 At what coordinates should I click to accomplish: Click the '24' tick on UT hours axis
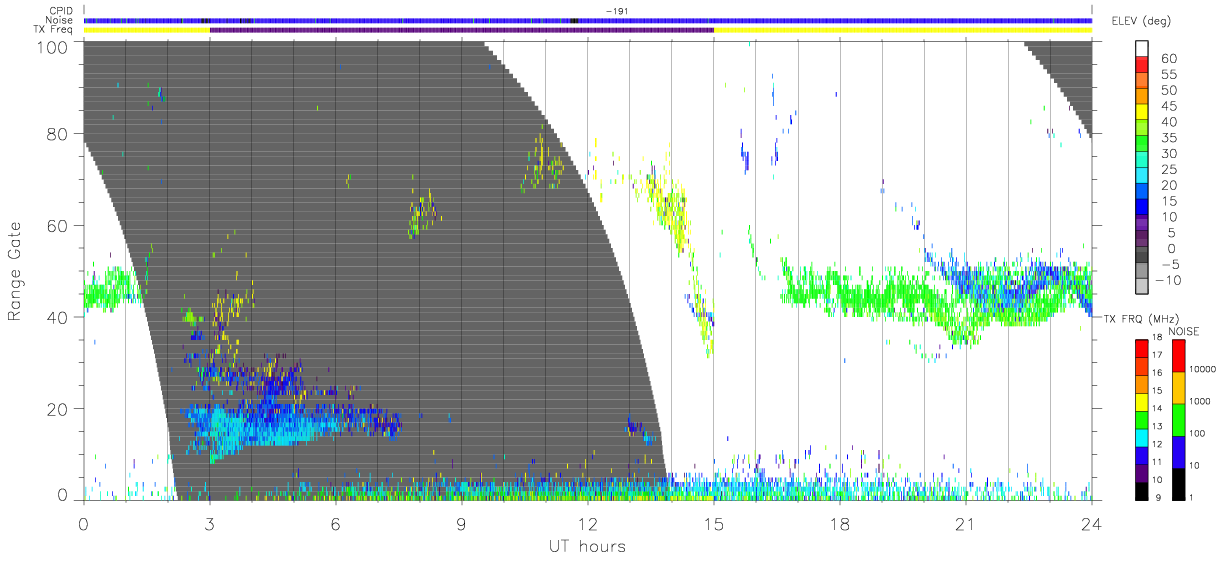(1091, 522)
